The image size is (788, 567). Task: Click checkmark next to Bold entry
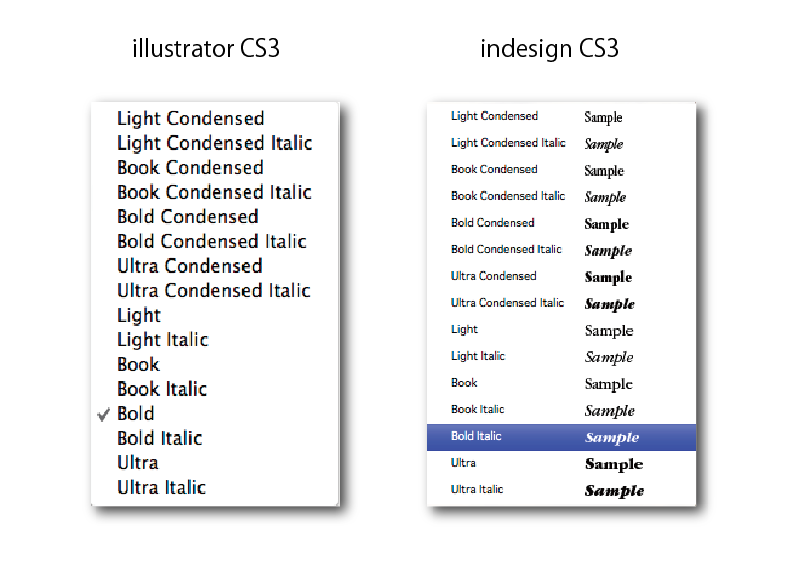104,415
